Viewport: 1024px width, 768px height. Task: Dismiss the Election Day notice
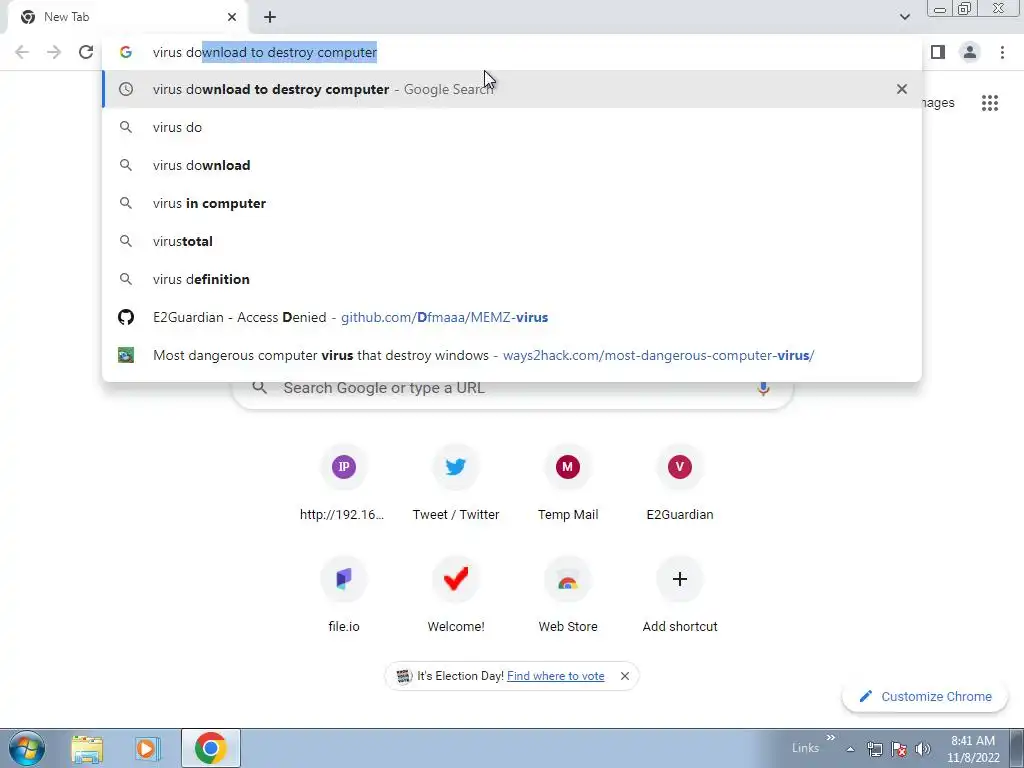(624, 676)
